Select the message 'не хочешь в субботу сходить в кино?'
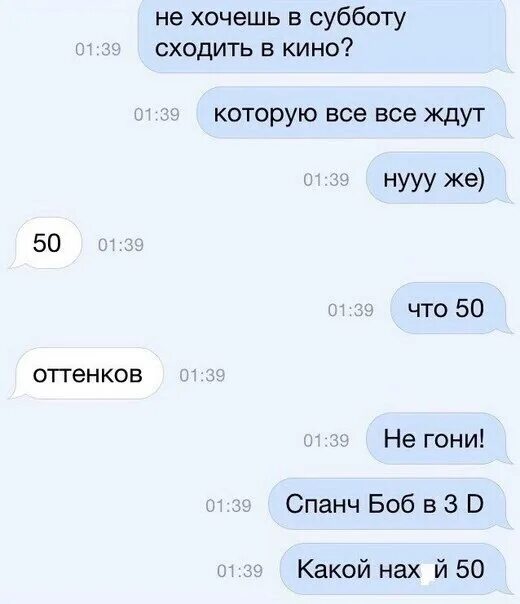Viewport: 520px width, 604px height. click(x=323, y=35)
